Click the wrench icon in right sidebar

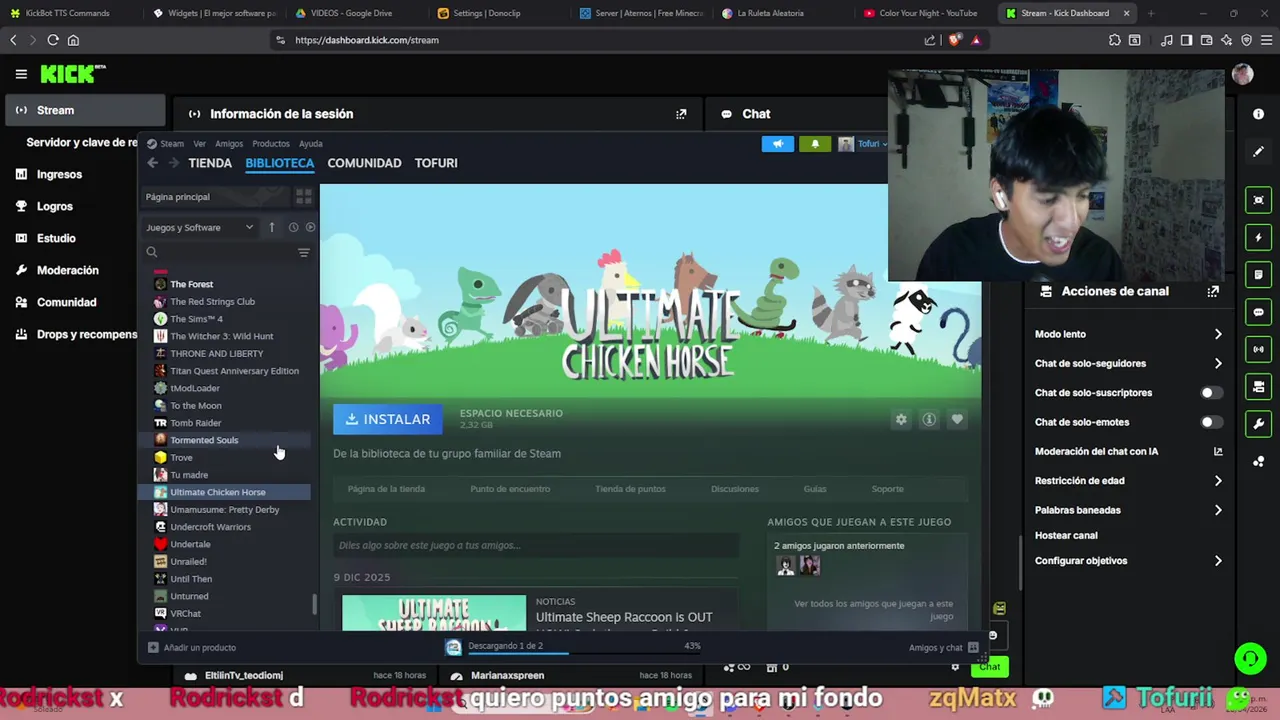click(1259, 424)
